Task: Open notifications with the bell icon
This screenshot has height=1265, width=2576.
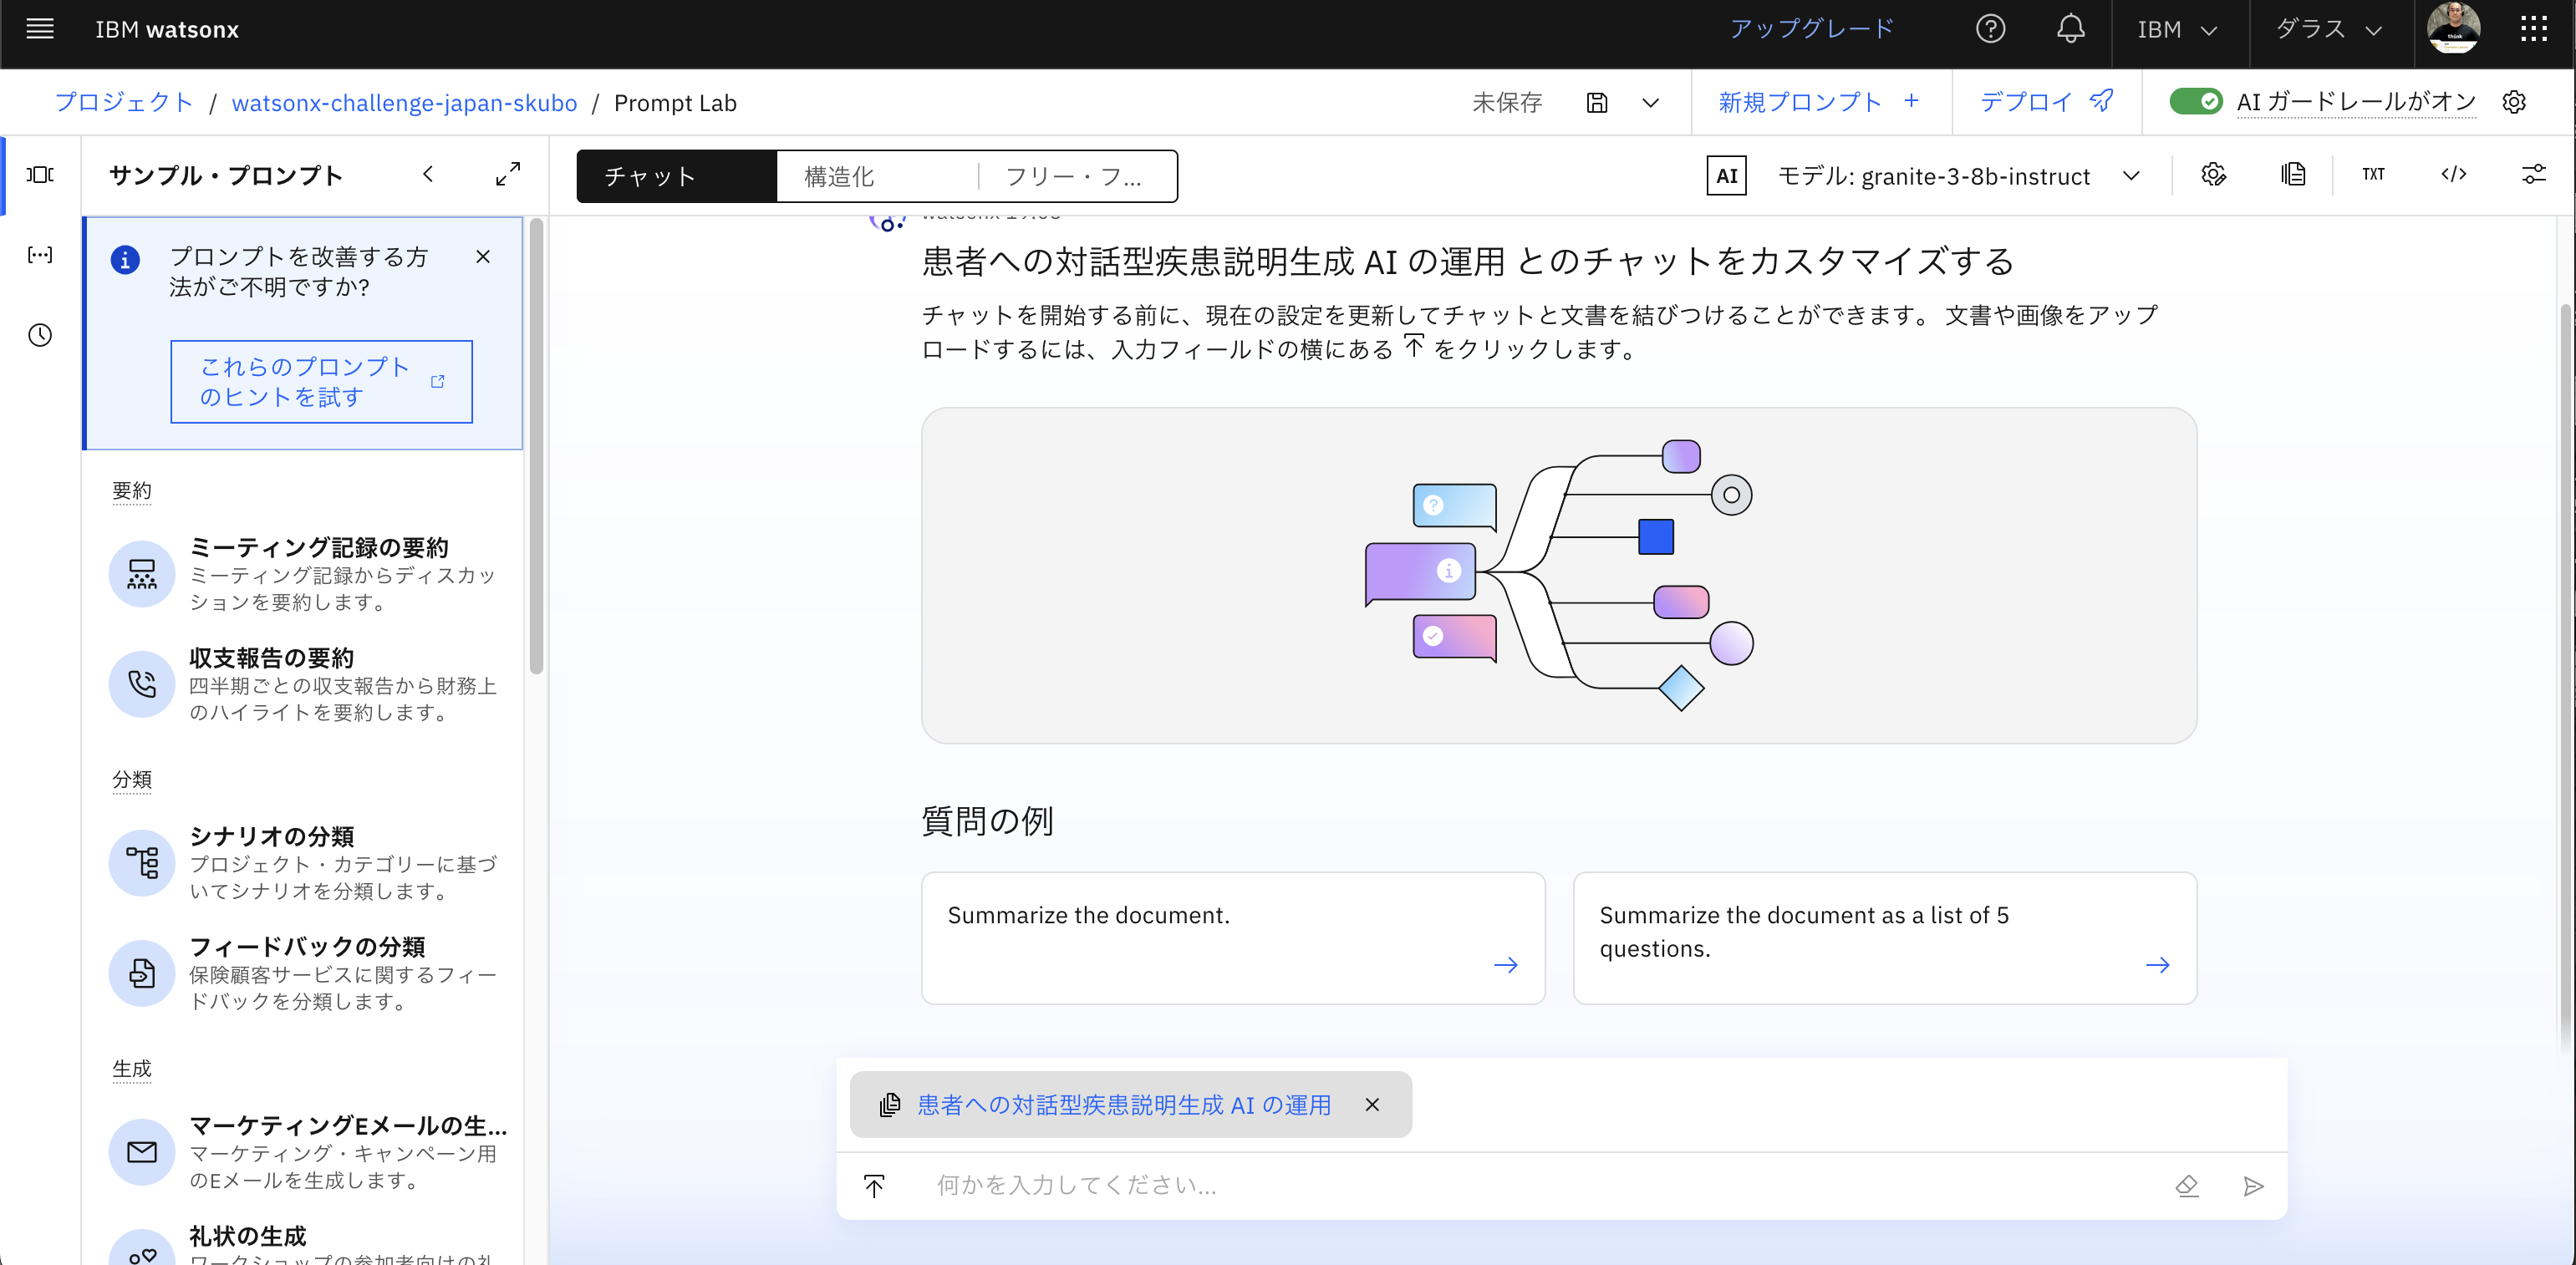Action: tap(2069, 29)
